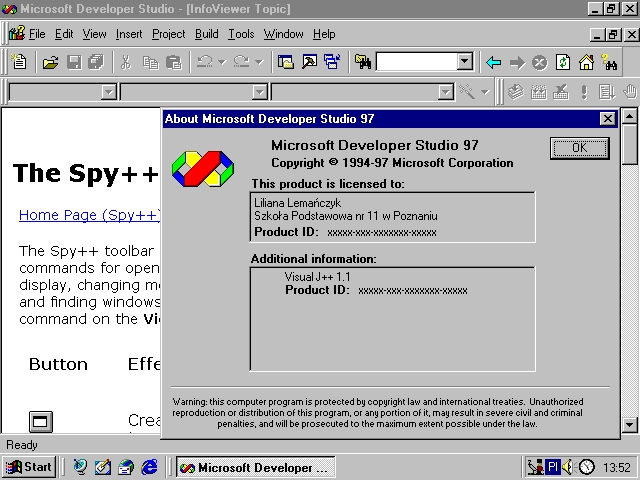Click the InfoViewer scrollbar down arrow
Screen dimensions: 640x480
point(629,424)
